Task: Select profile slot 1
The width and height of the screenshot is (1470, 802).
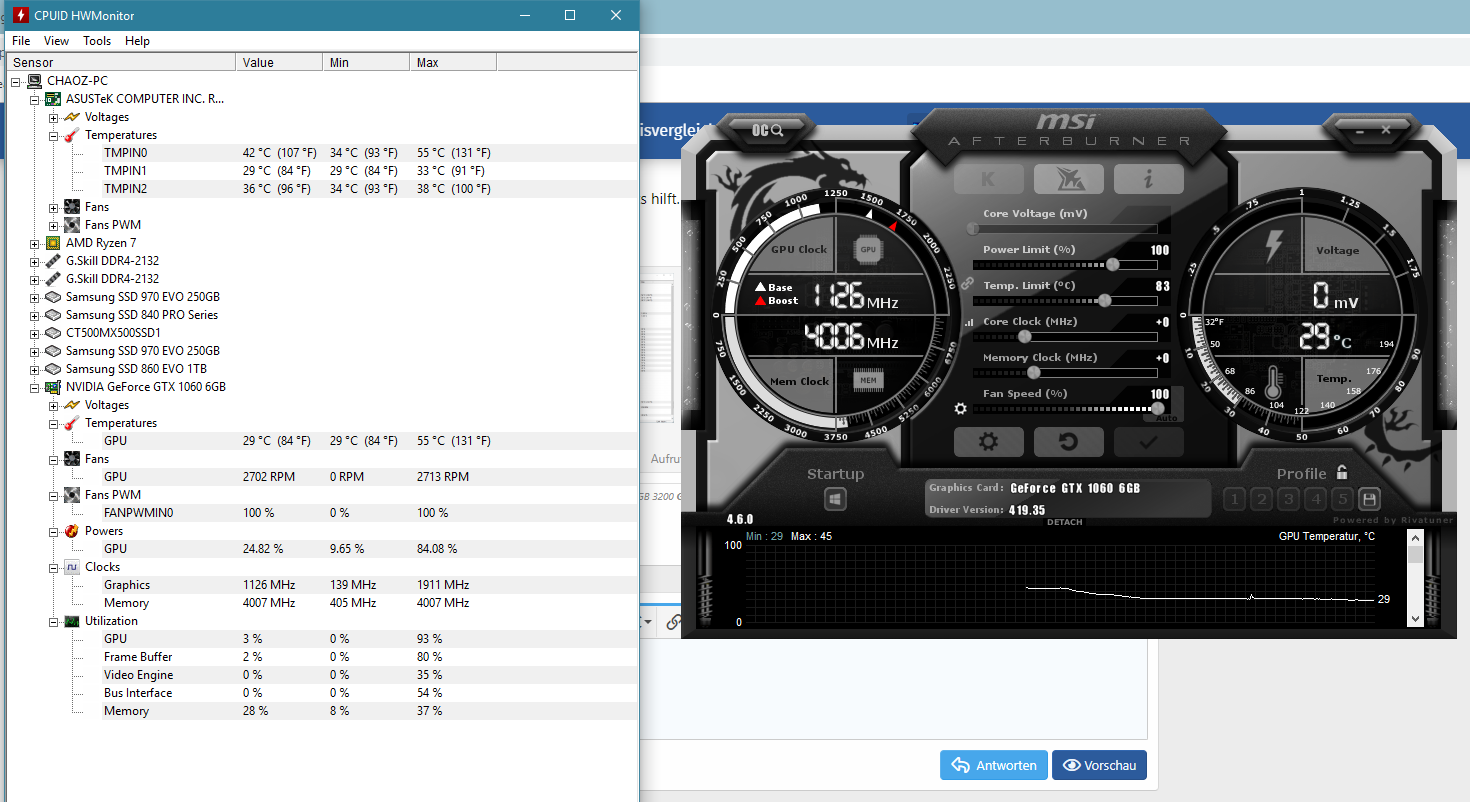Action: pyautogui.click(x=1234, y=499)
